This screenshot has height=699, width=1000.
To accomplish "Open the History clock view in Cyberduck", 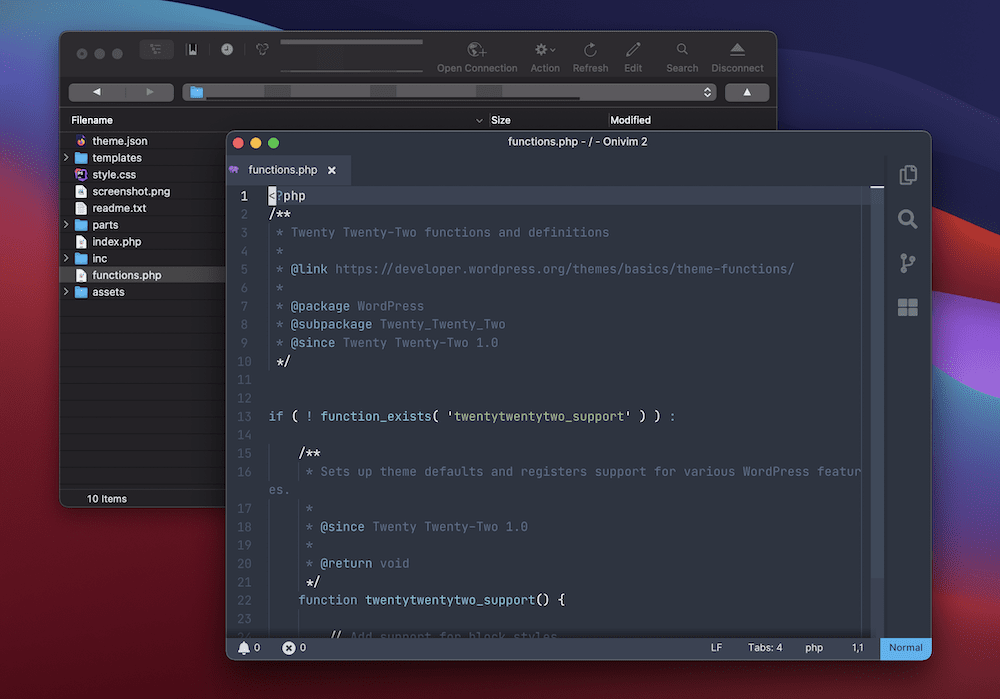I will coord(227,49).
